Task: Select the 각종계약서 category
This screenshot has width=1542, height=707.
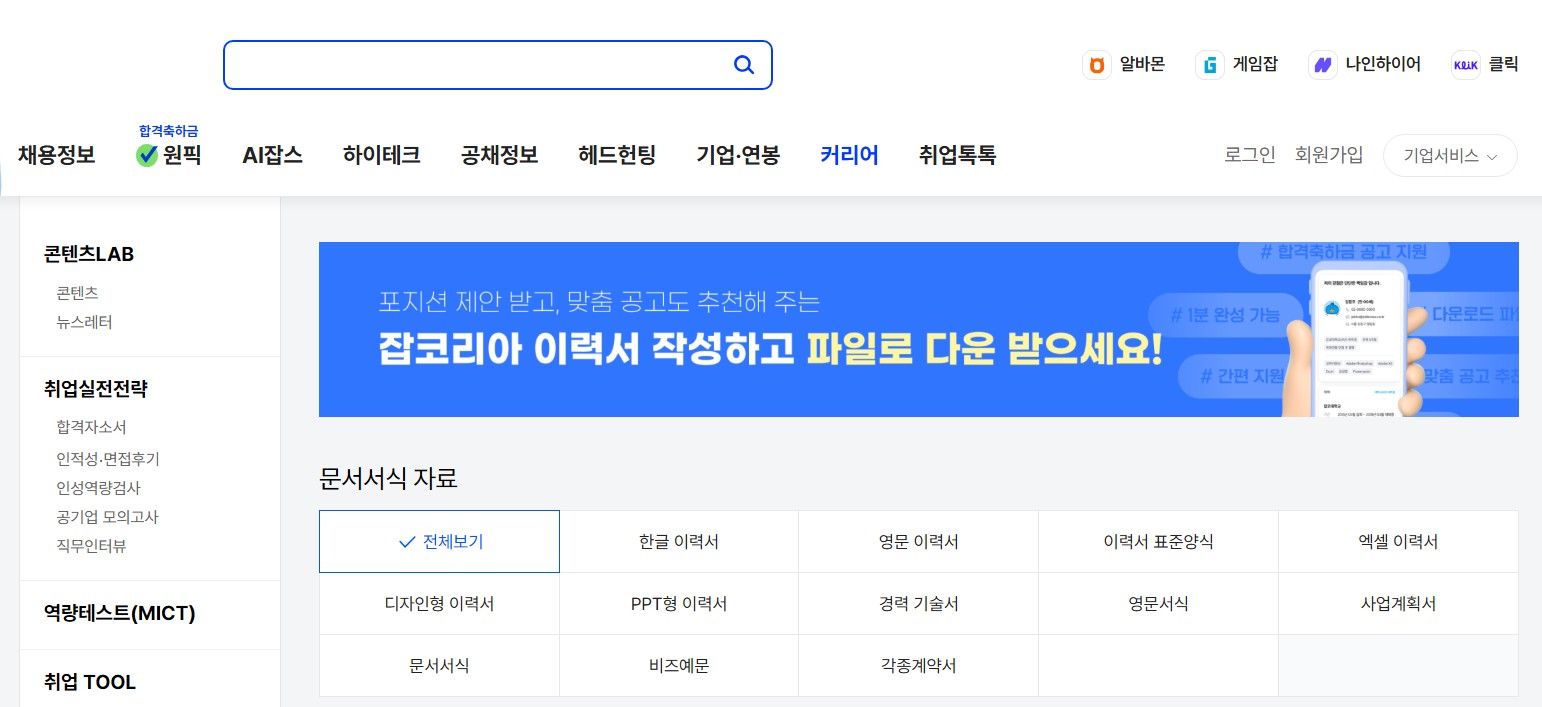Action: [918, 666]
